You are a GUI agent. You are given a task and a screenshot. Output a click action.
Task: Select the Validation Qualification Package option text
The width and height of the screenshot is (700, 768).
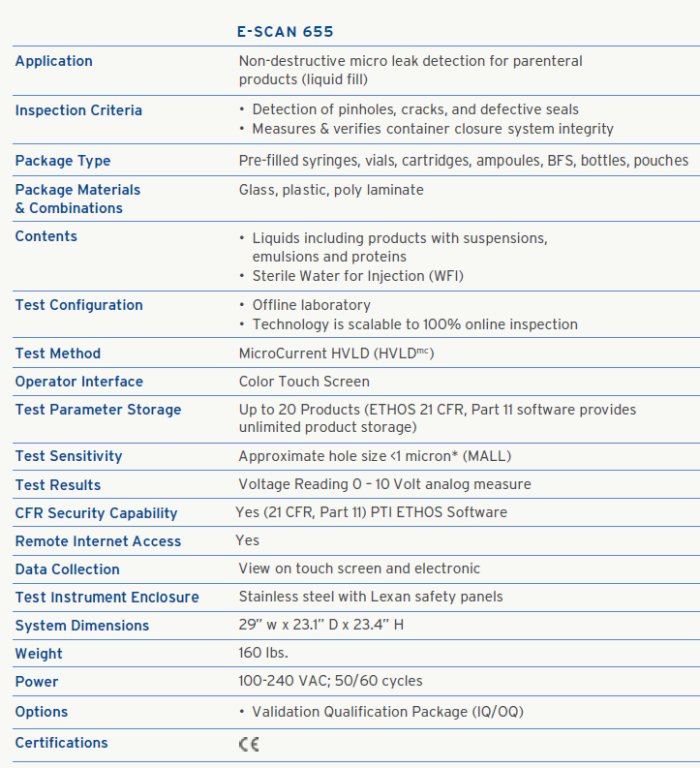pyautogui.click(x=387, y=712)
